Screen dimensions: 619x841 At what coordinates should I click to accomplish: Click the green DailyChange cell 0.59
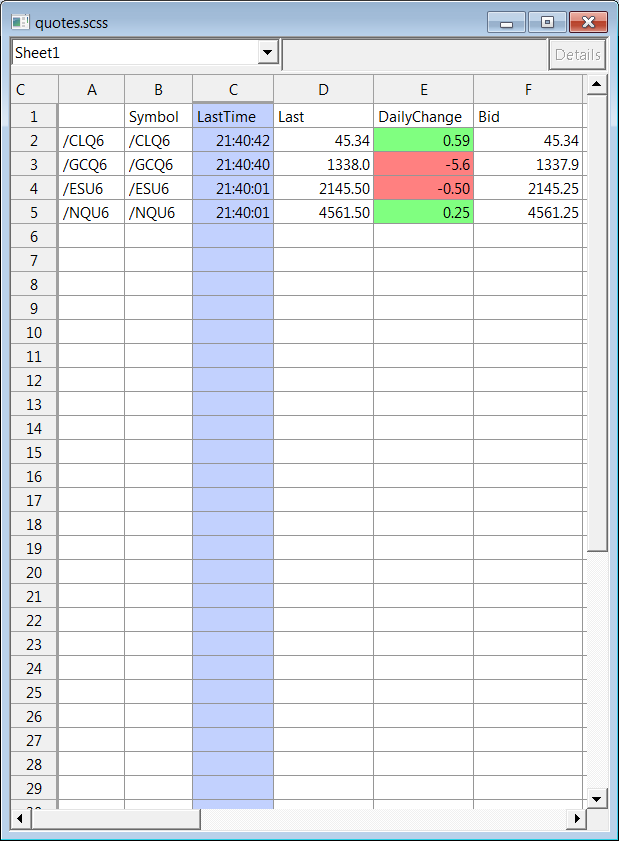(424, 140)
